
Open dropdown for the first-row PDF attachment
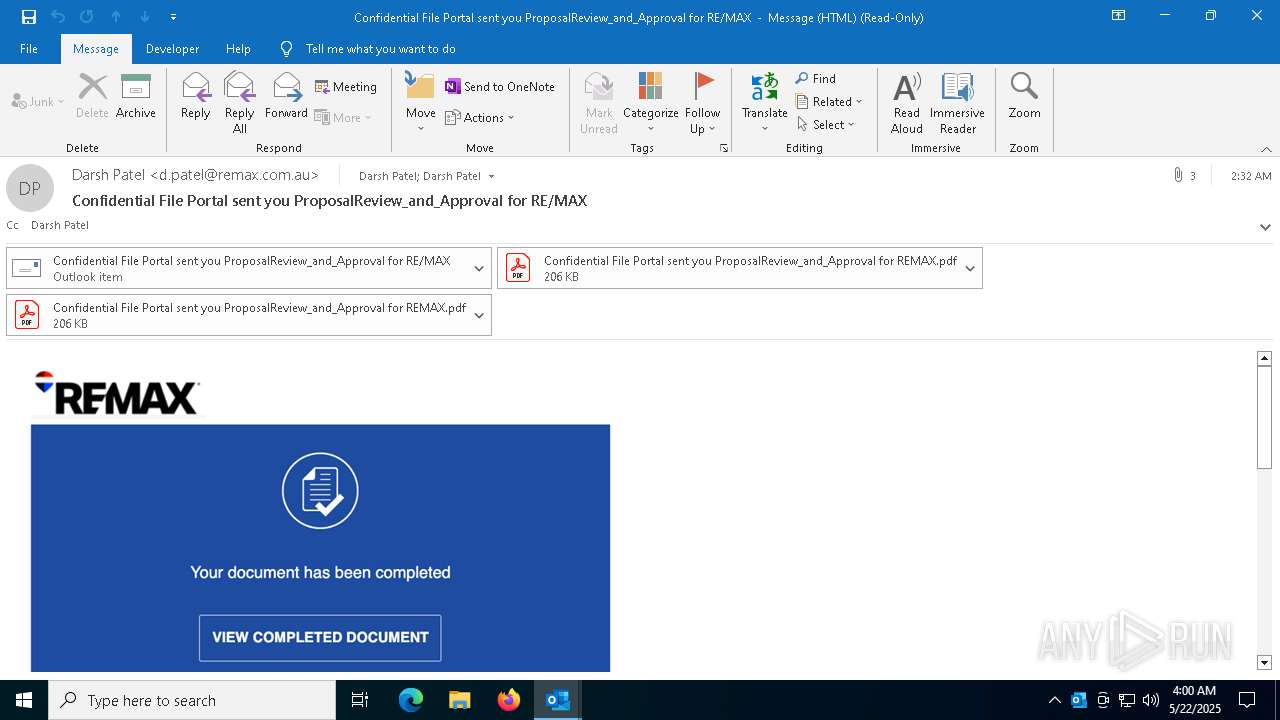click(x=970, y=268)
